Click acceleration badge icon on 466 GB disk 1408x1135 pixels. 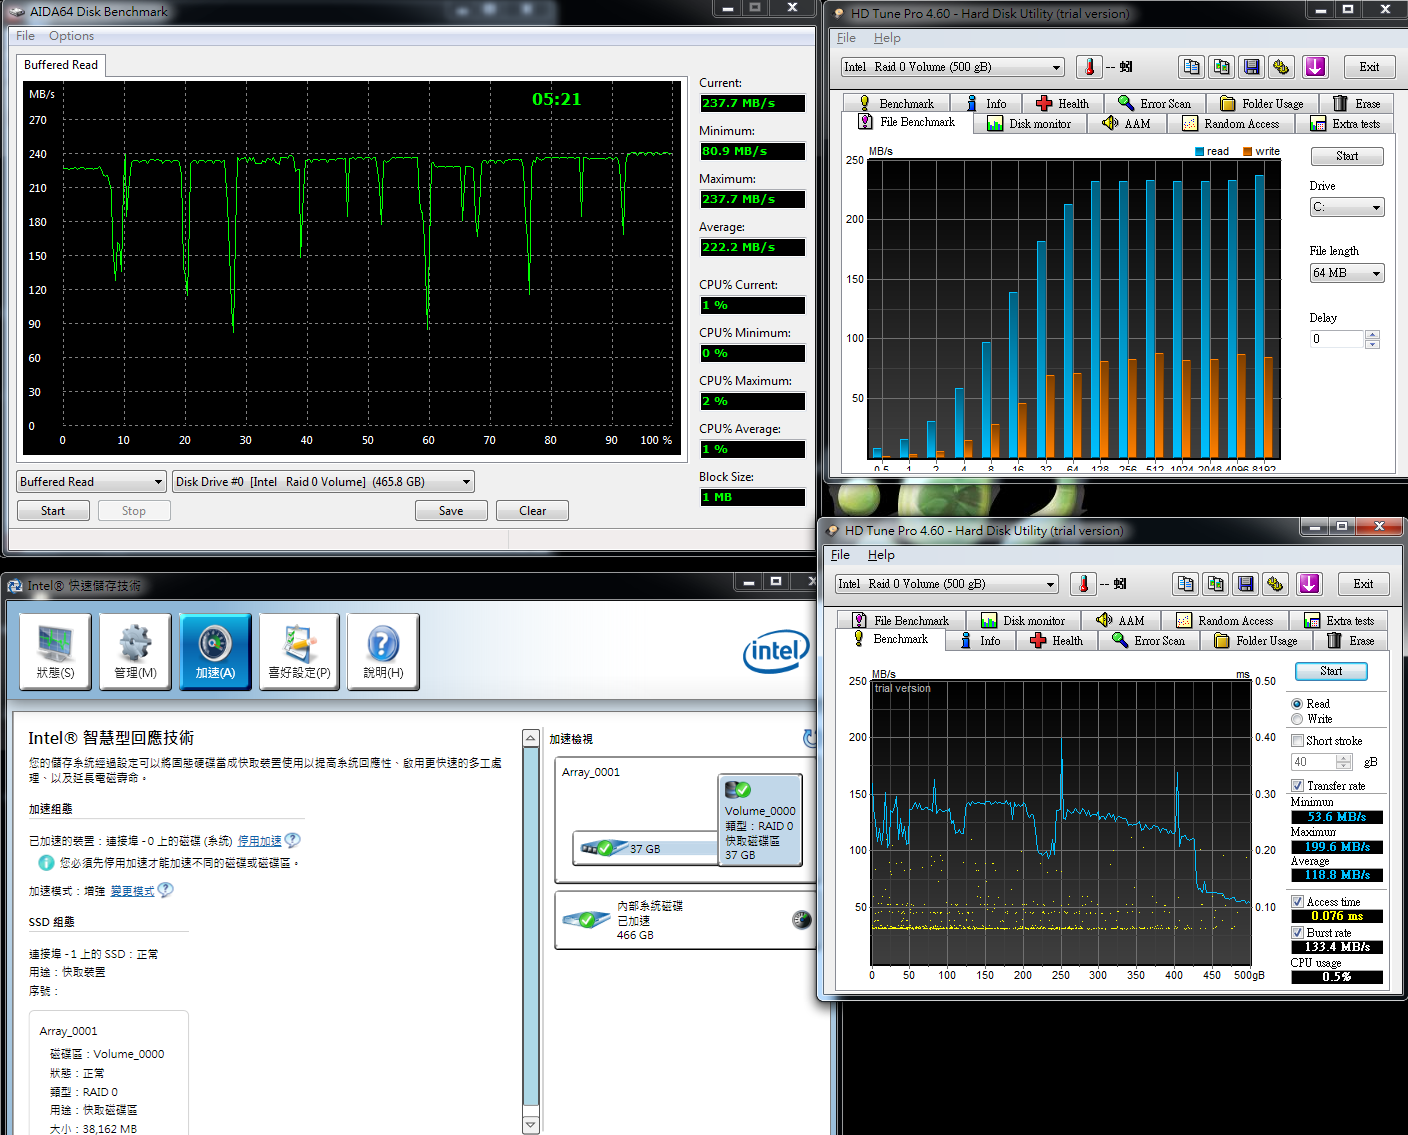[x=801, y=920]
